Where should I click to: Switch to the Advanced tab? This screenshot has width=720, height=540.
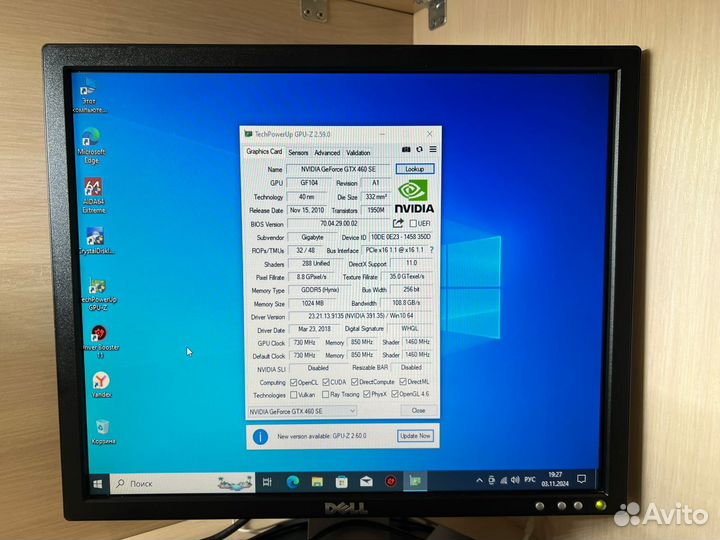pos(327,152)
